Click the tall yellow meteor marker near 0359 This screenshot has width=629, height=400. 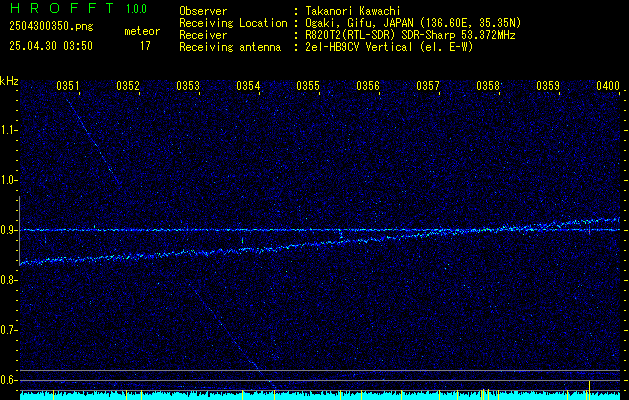[x=589, y=389]
